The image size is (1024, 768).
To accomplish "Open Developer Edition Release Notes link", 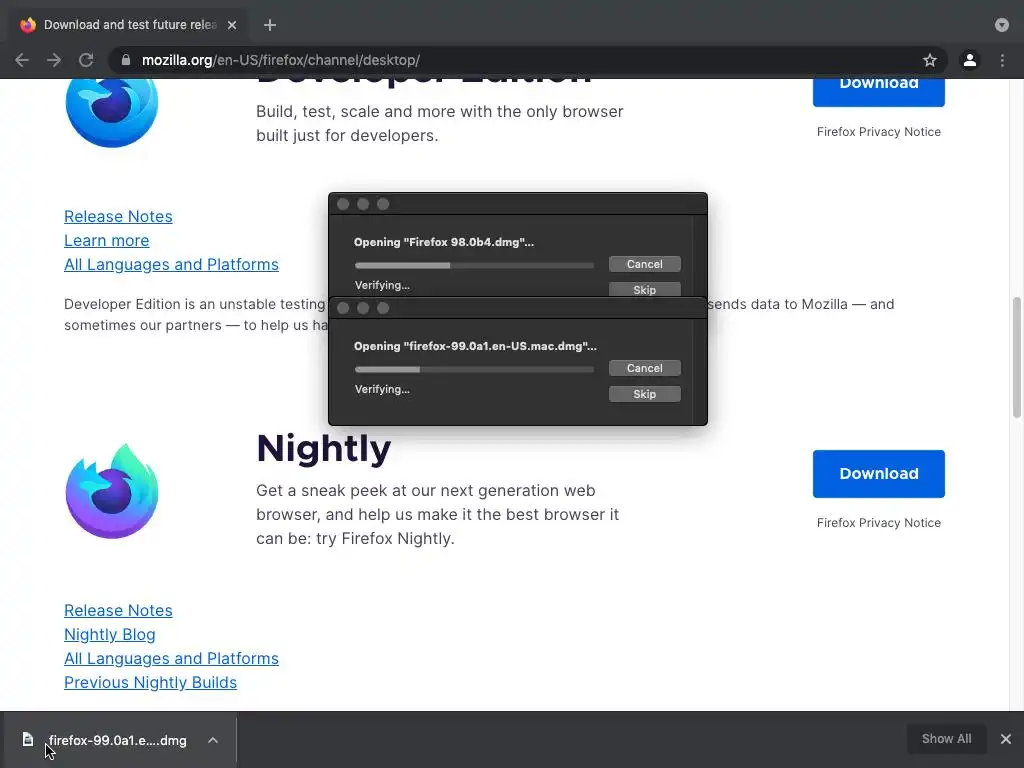I will pos(118,216).
